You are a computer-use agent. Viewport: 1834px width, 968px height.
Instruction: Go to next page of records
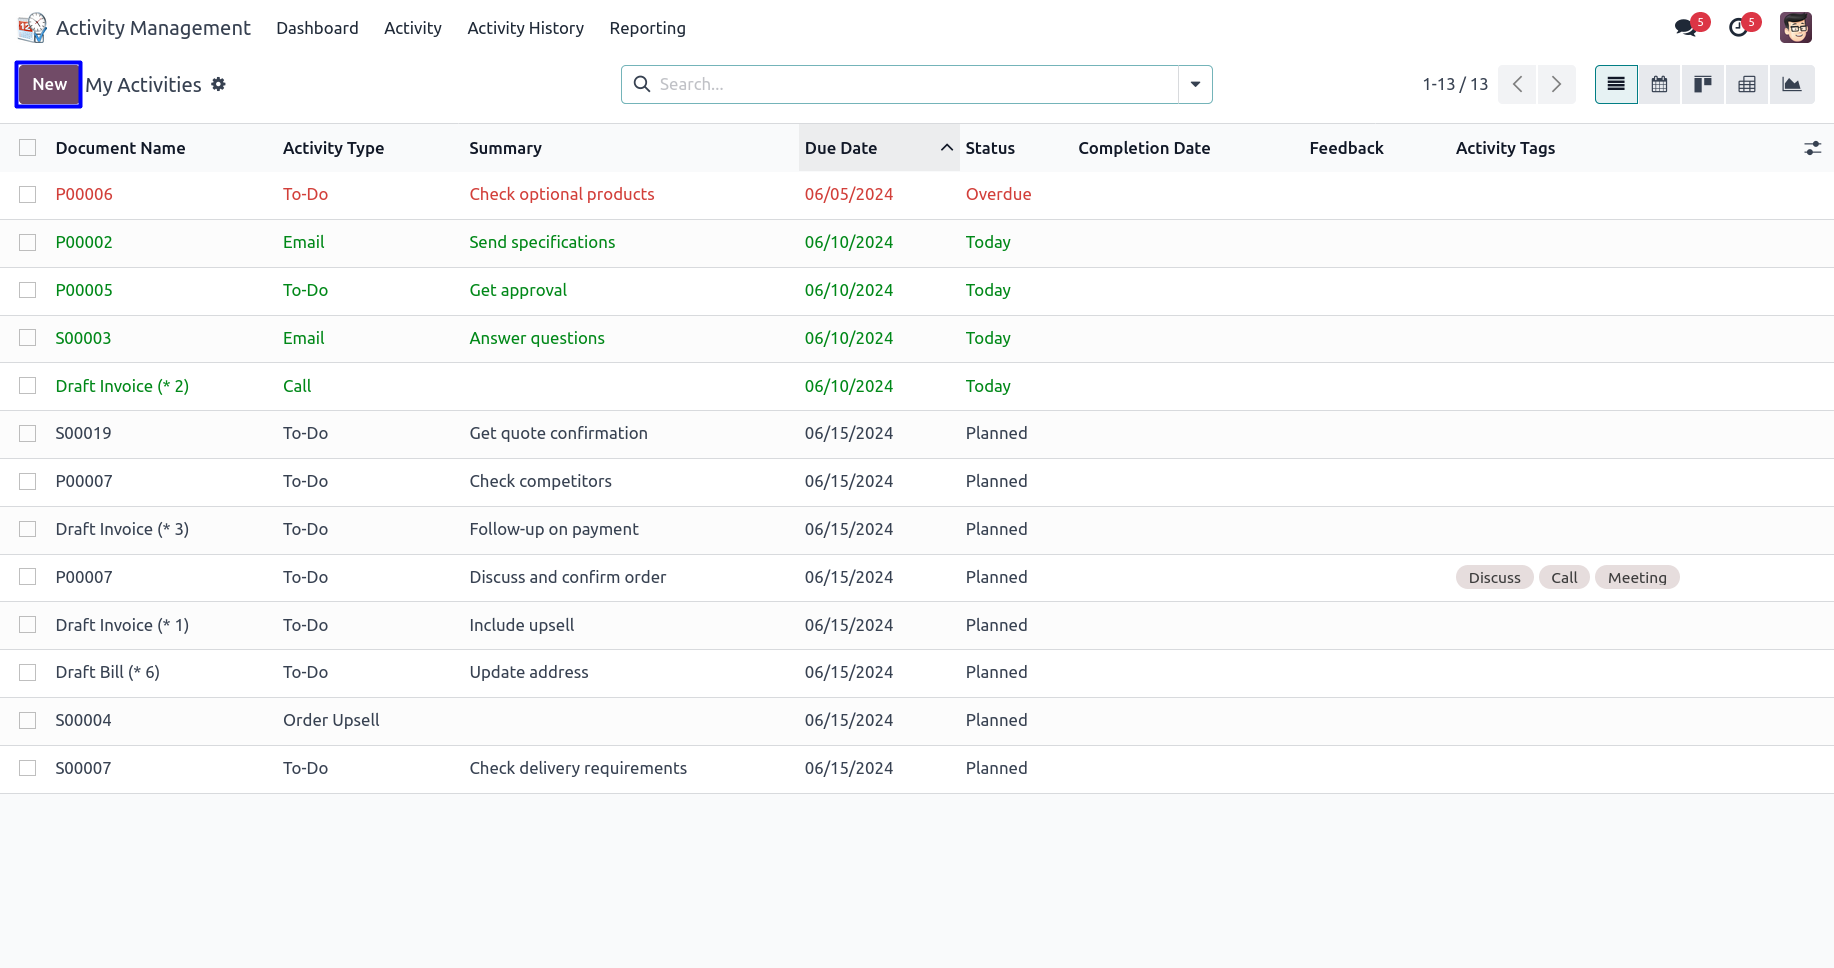[1556, 85]
